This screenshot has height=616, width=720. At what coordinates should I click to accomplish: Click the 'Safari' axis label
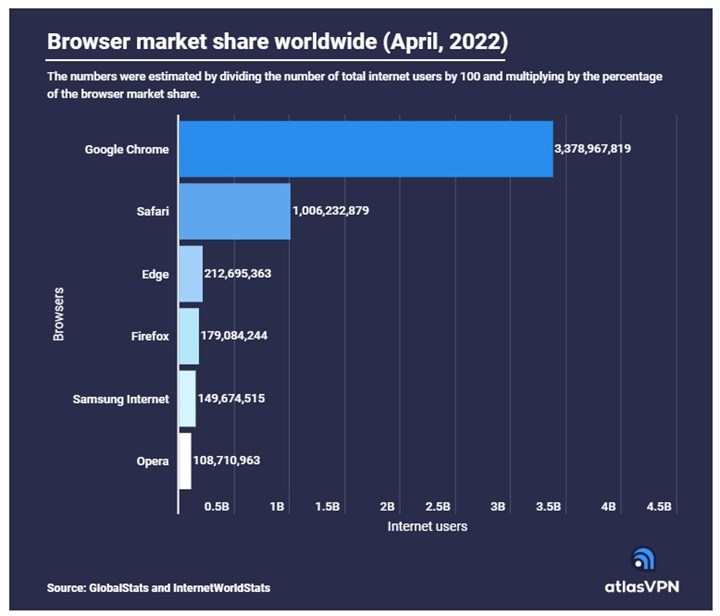[153, 211]
